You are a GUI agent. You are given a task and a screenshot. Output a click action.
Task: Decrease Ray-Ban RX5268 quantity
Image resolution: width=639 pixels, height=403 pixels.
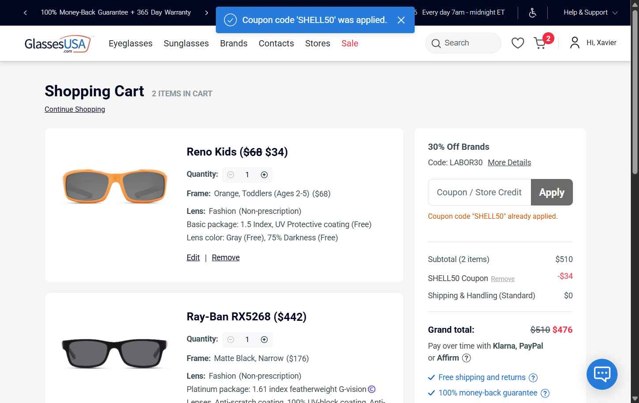230,339
